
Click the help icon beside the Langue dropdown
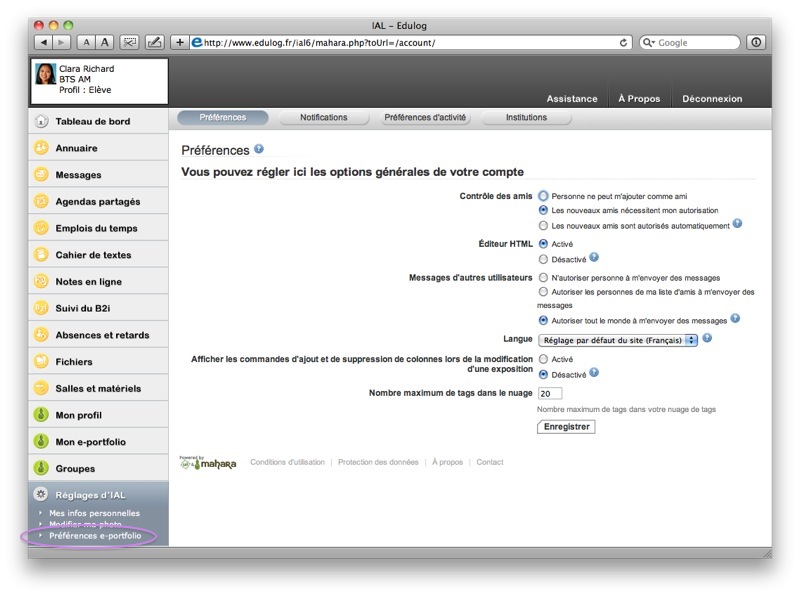point(707,339)
